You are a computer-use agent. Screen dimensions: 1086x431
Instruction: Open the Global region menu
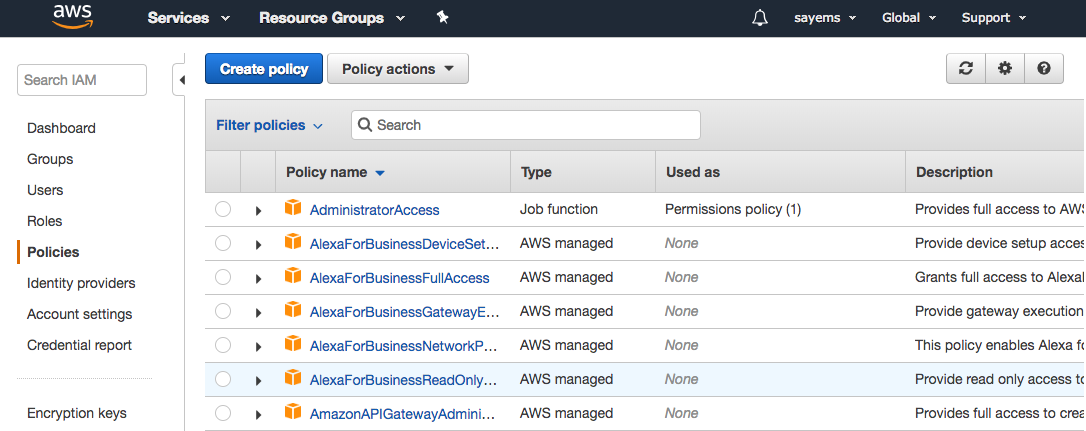[908, 18]
